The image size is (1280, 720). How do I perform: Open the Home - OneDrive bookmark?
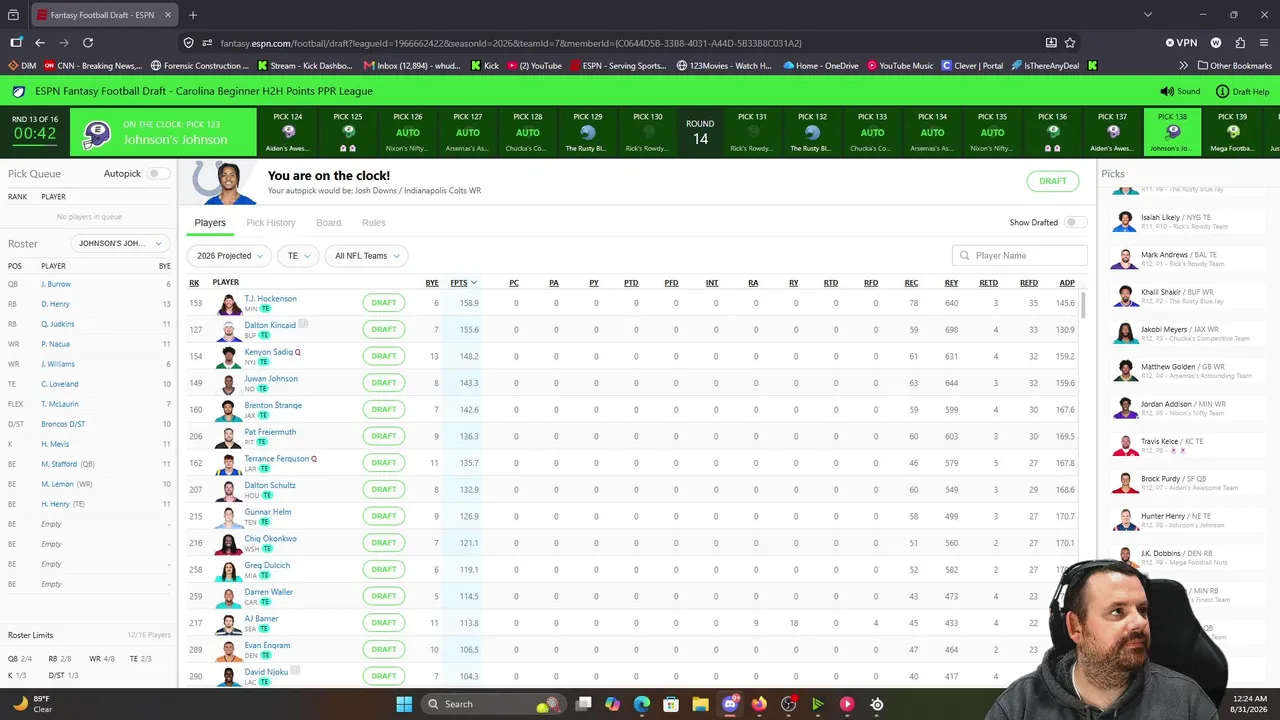tap(820, 66)
